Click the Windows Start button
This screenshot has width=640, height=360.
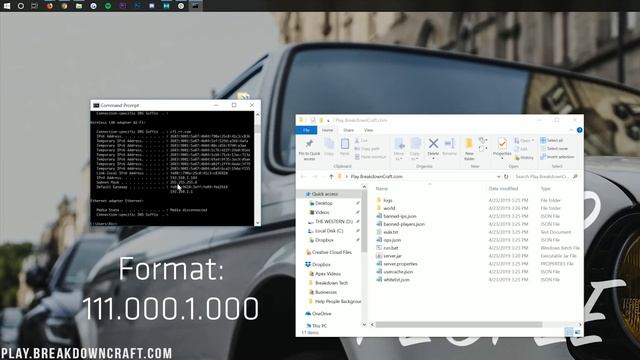(x=7, y=6)
